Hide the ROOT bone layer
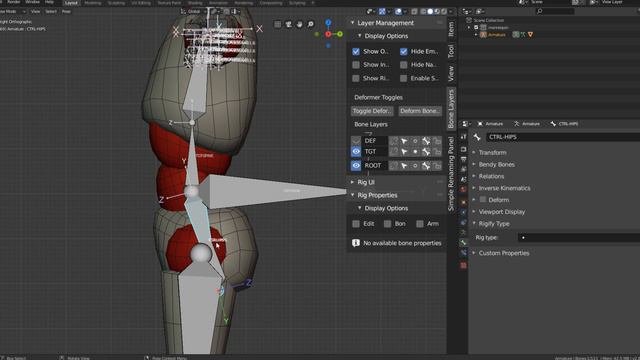This screenshot has width=640, height=360. pyautogui.click(x=356, y=166)
